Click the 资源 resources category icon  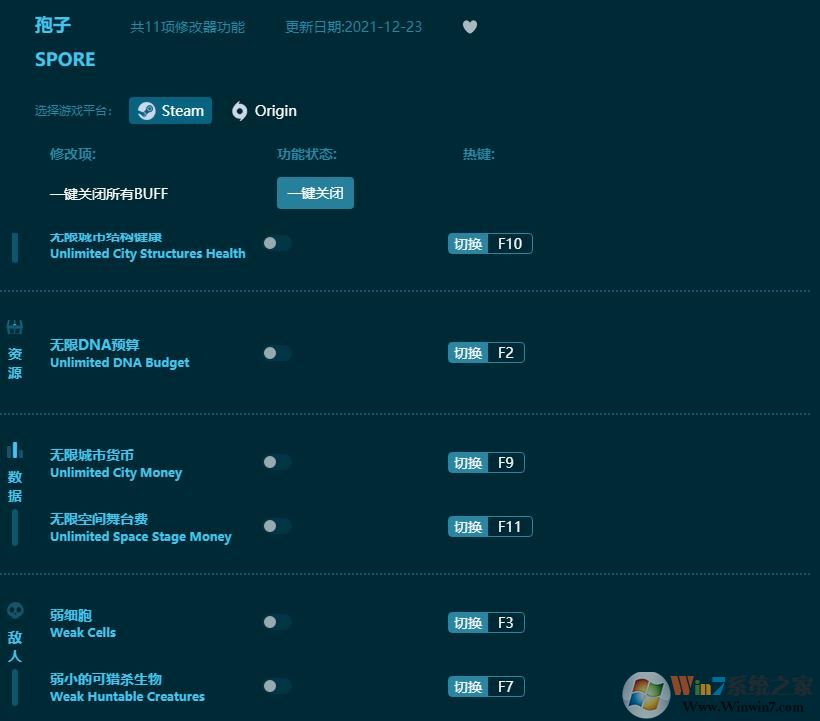(x=15, y=327)
